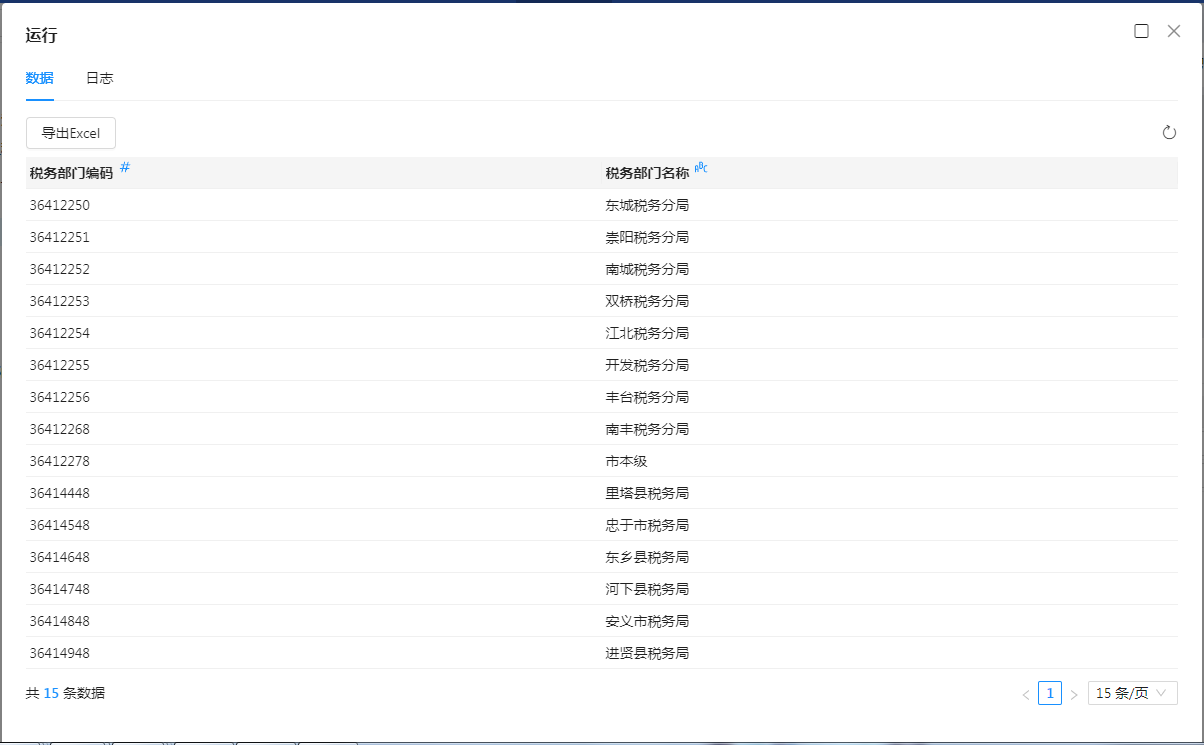Select the 东城税务分局 cell
Viewport: 1204px width, 745px height.
647,205
